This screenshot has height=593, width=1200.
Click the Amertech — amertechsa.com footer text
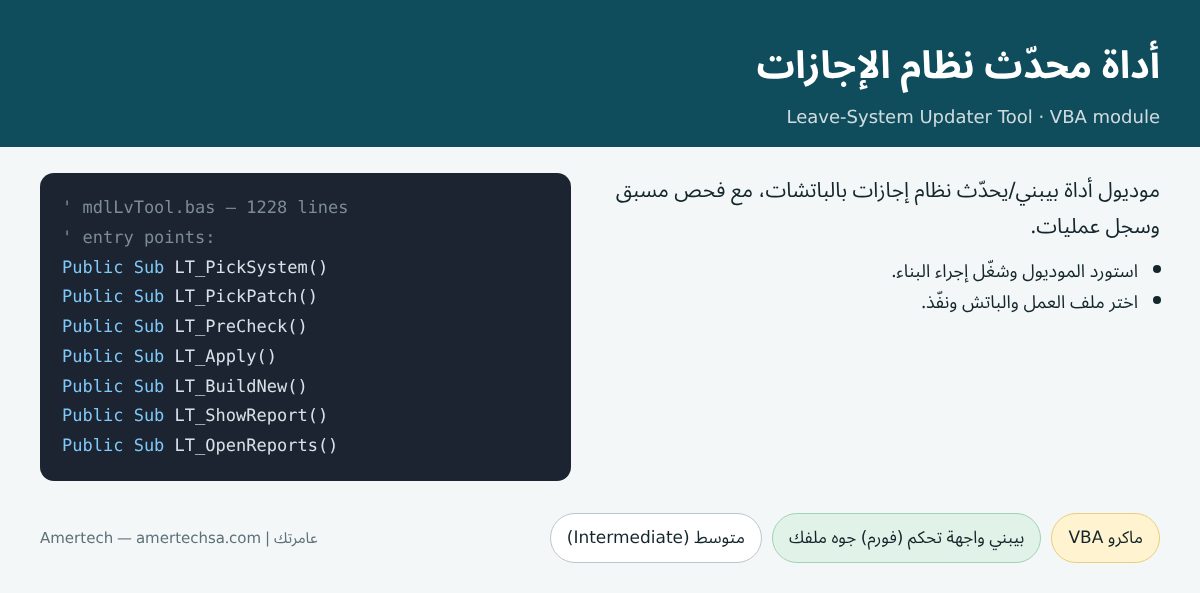[179, 538]
